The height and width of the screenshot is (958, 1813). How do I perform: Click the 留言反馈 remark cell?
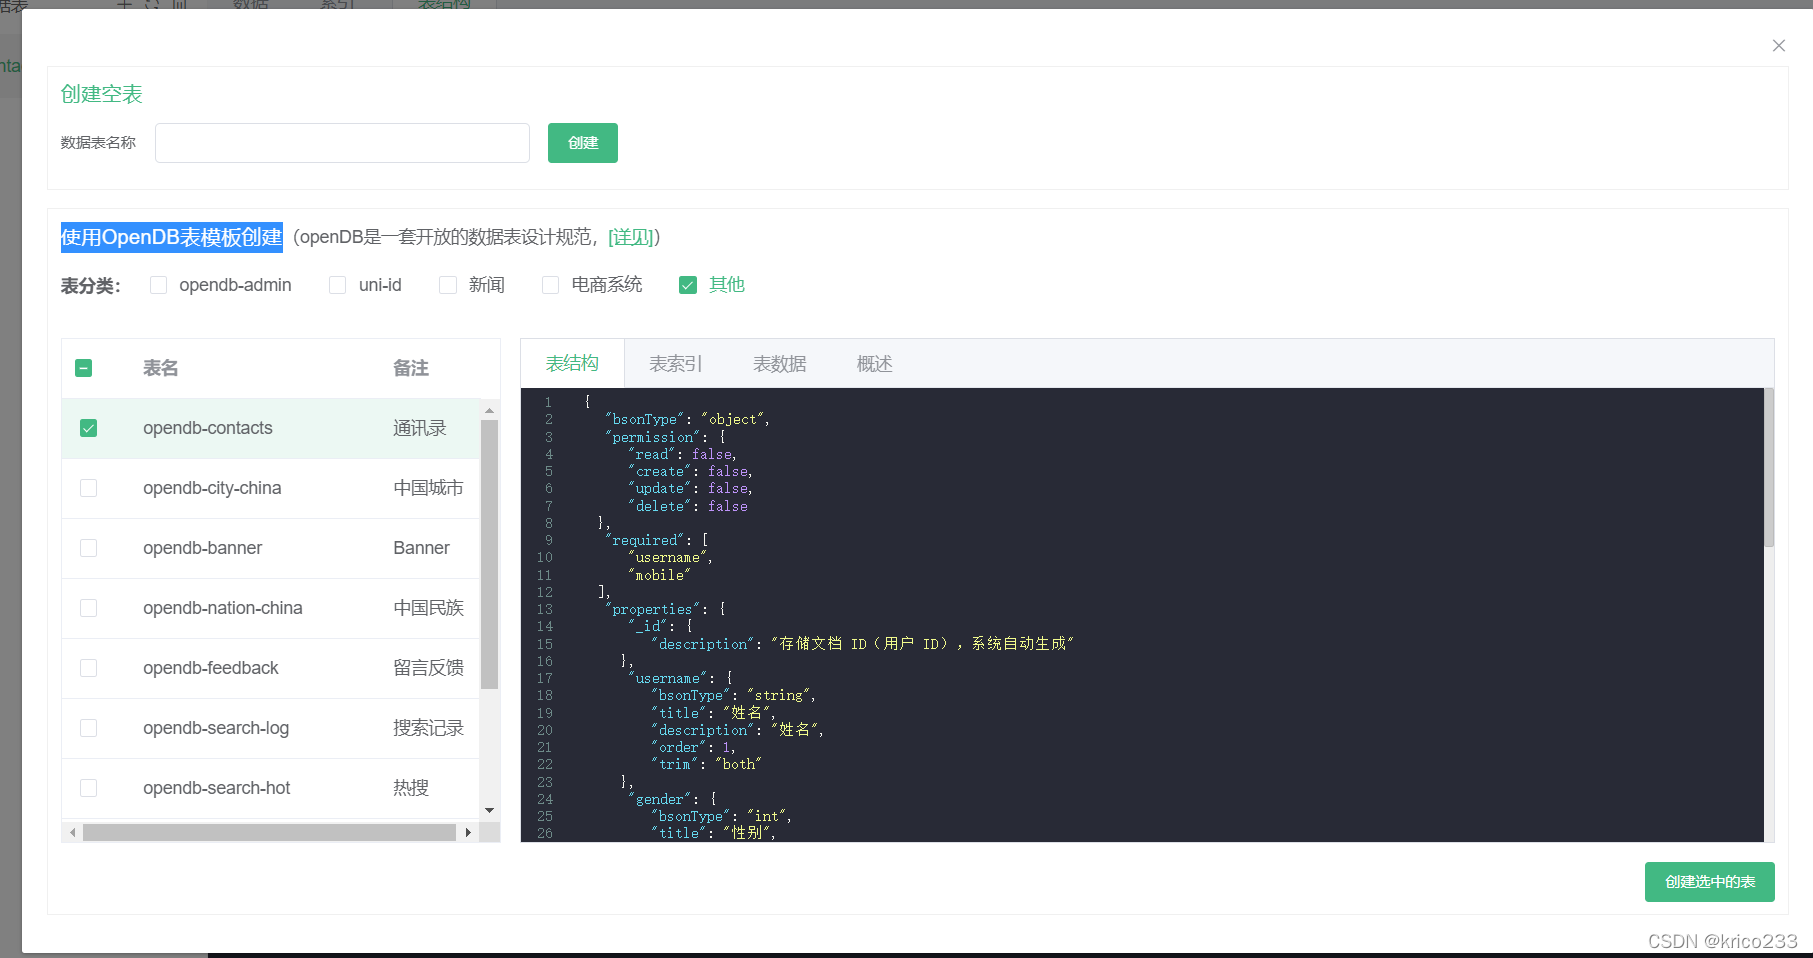(x=429, y=668)
